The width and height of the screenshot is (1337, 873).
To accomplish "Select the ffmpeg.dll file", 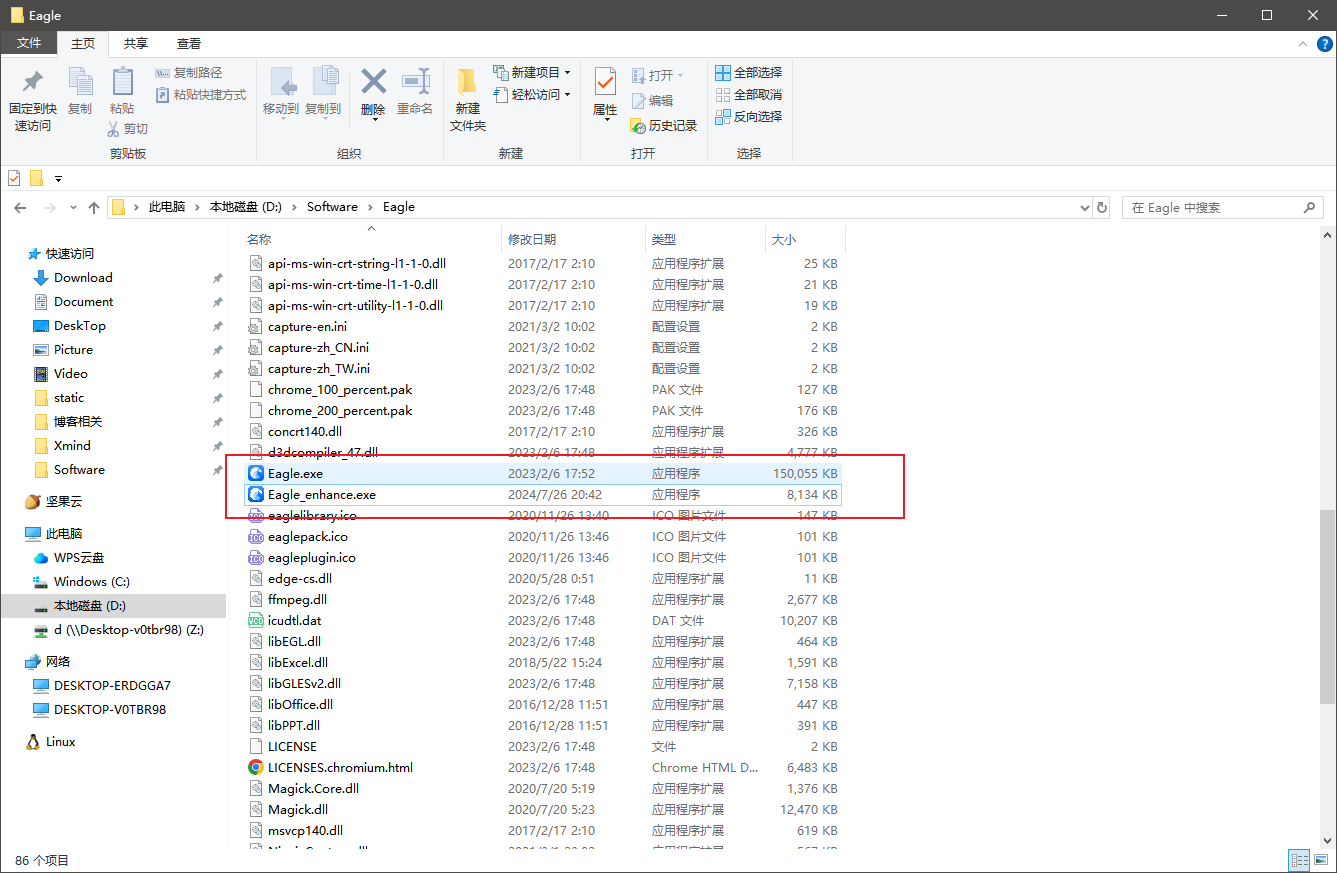I will point(542,599).
